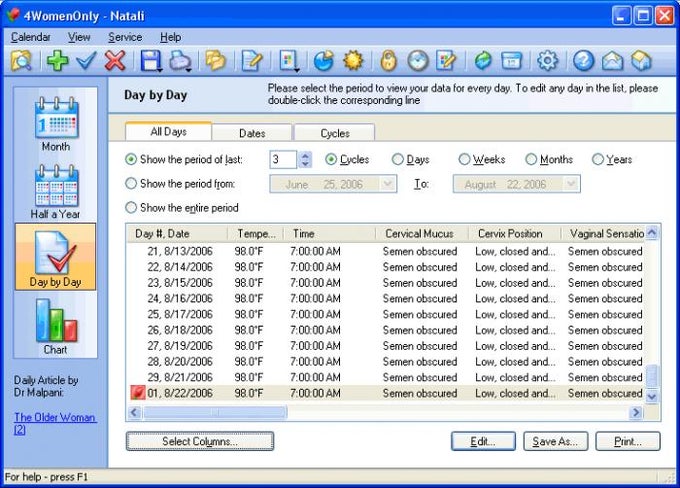This screenshot has width=680, height=488.
Task: Click the Save As button
Action: click(555, 441)
